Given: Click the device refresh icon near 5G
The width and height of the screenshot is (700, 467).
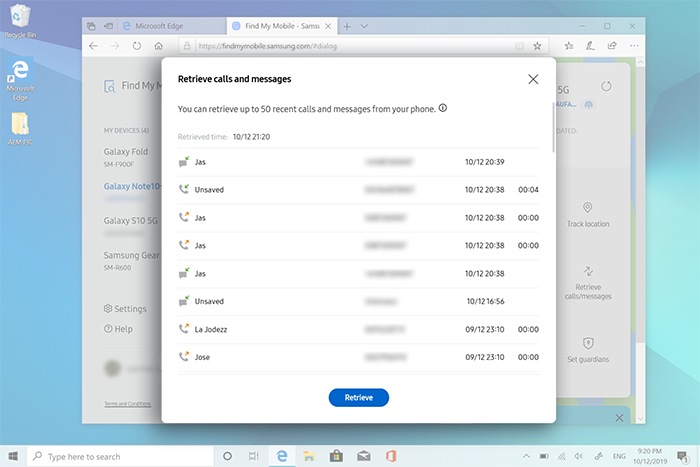Looking at the screenshot, I should coord(606,86).
